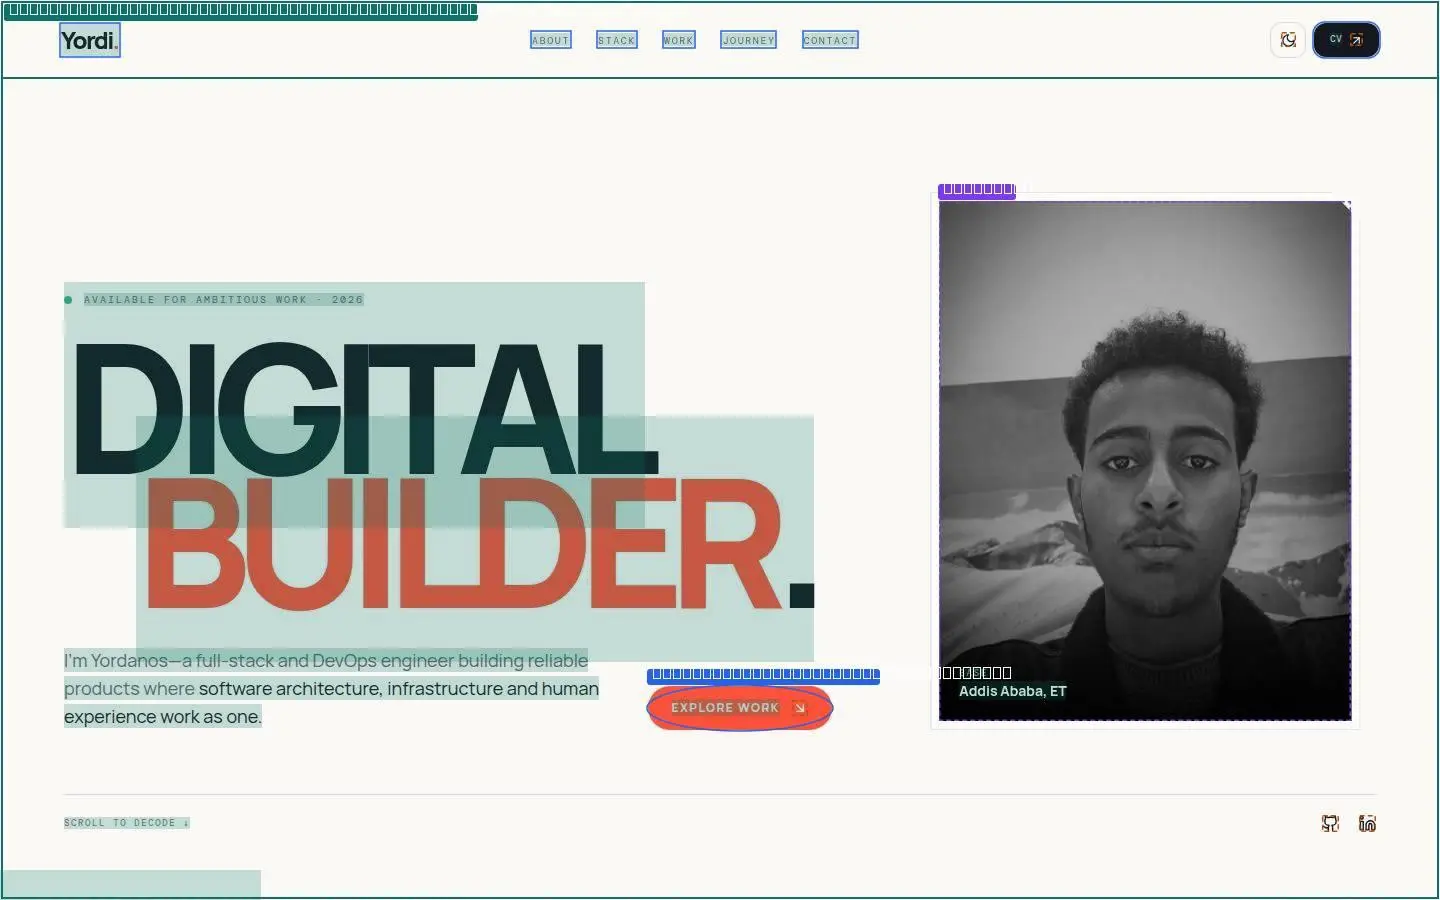
Task: Jump to the Journey section
Action: coord(748,40)
